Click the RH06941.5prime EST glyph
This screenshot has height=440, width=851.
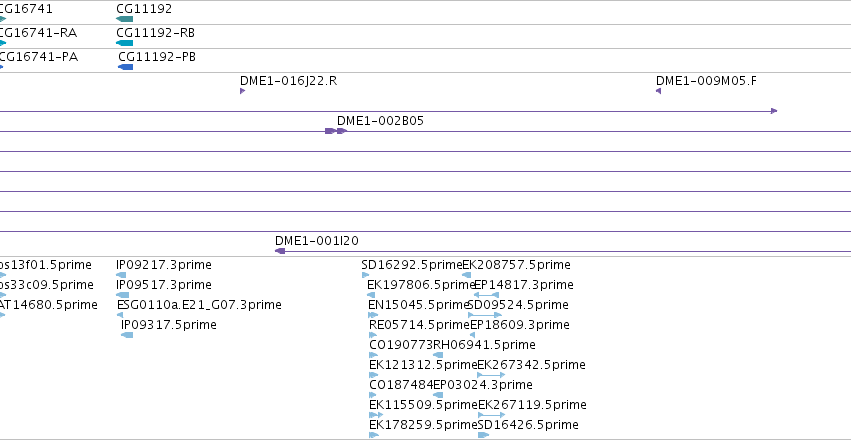(x=437, y=355)
